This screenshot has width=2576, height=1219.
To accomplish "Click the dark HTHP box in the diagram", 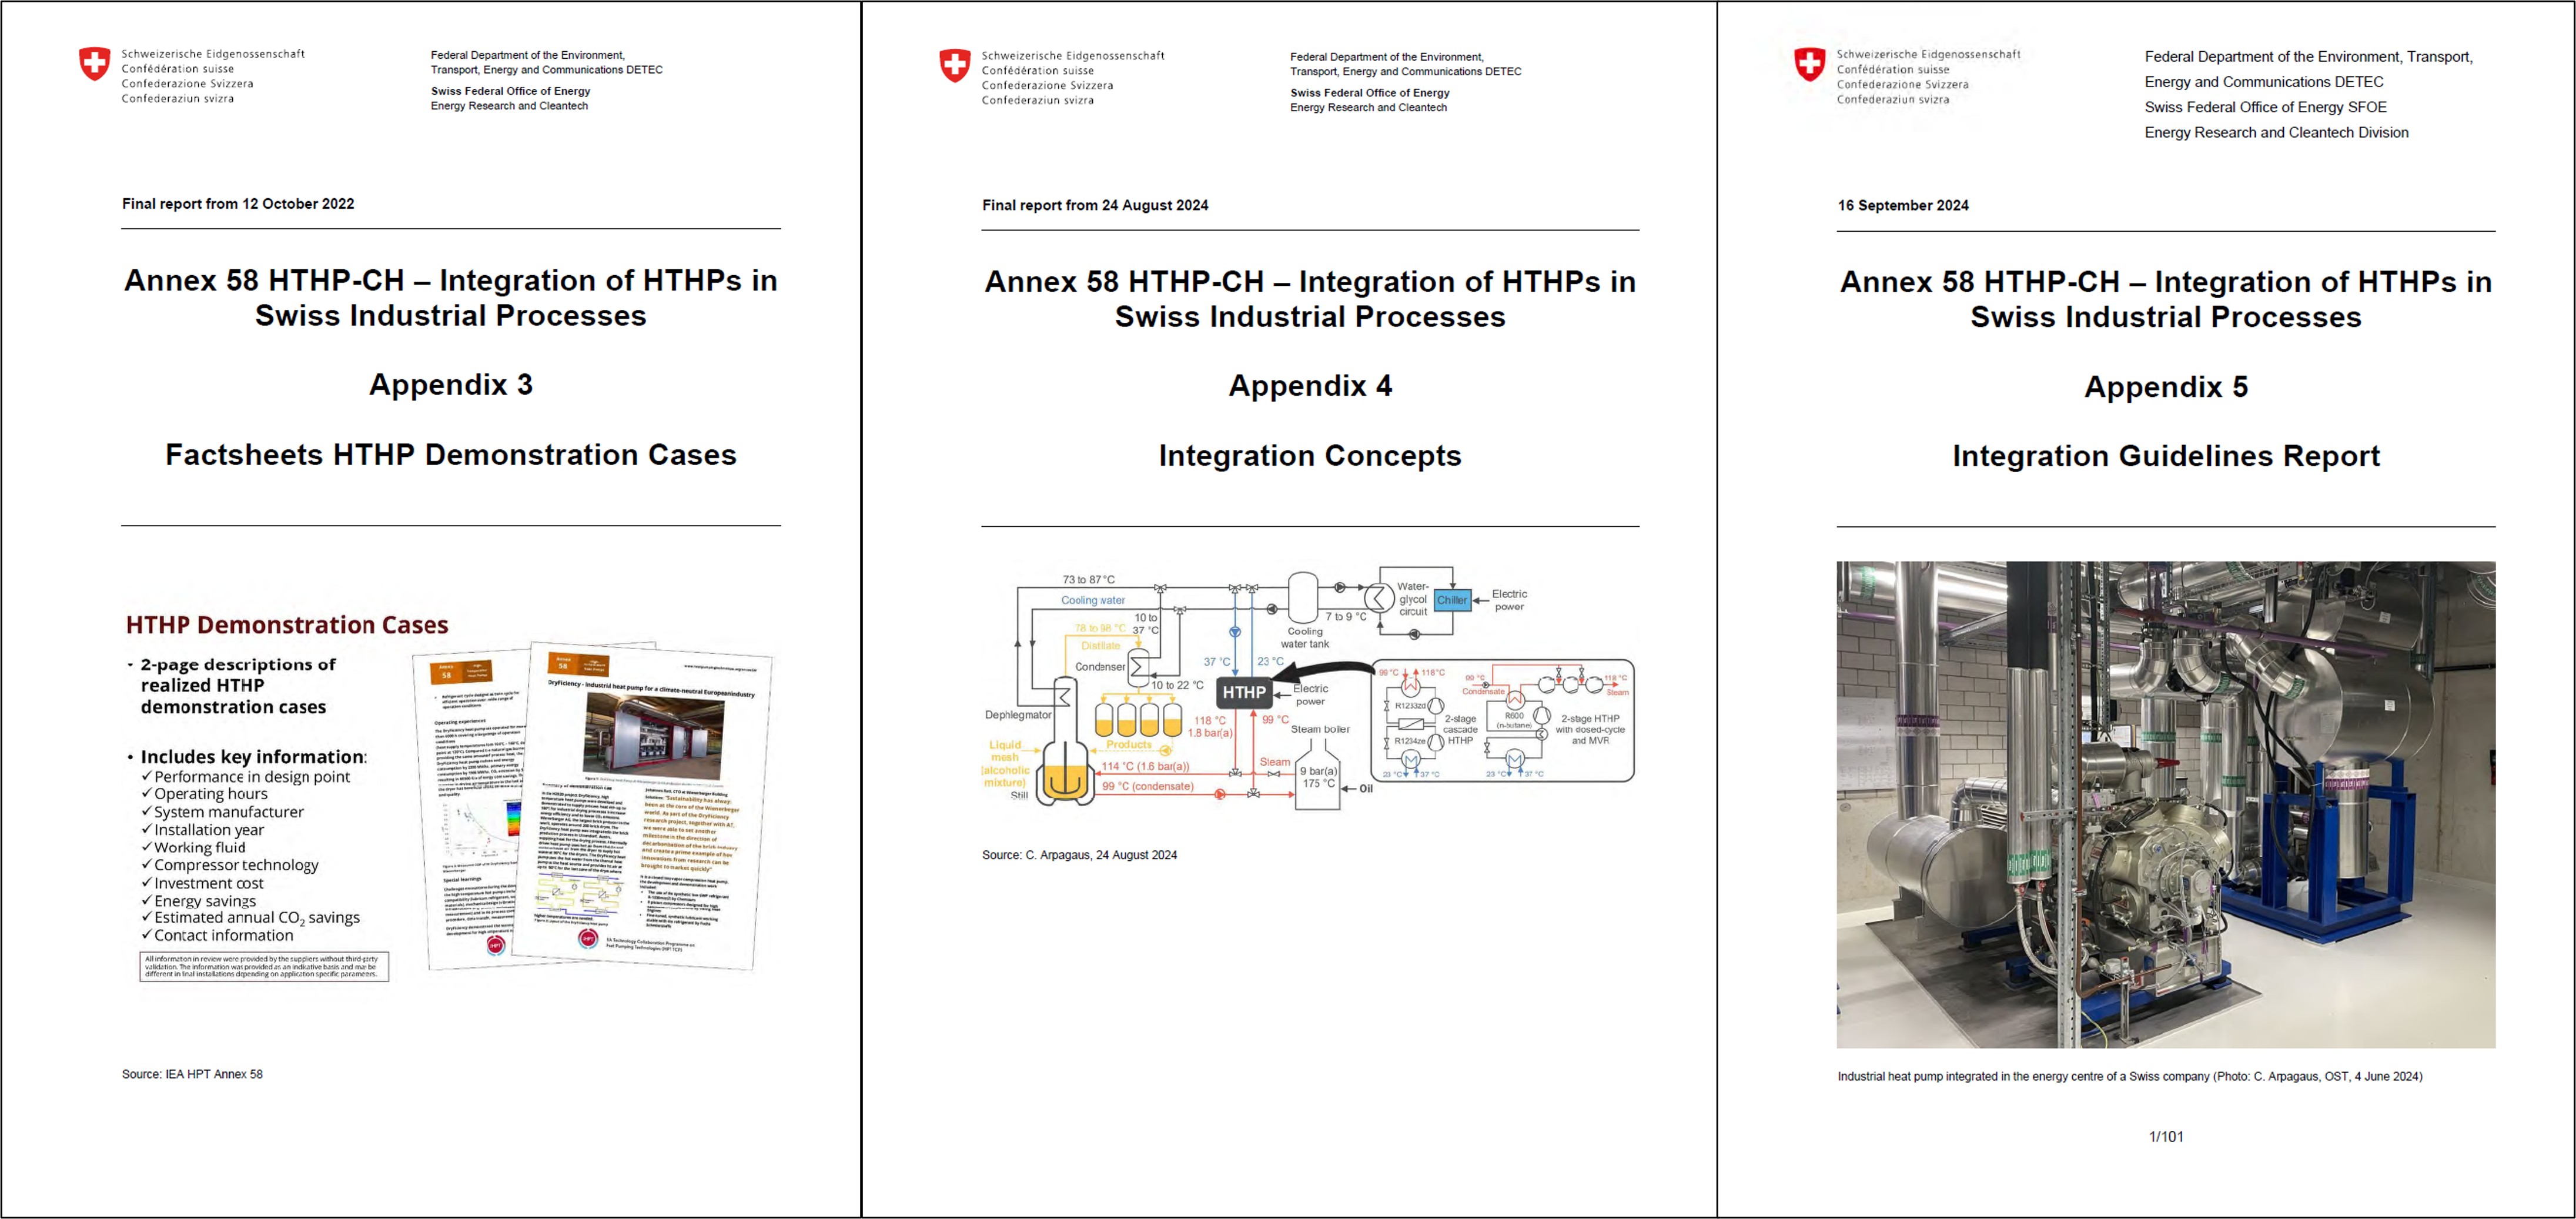I will coord(1243,692).
